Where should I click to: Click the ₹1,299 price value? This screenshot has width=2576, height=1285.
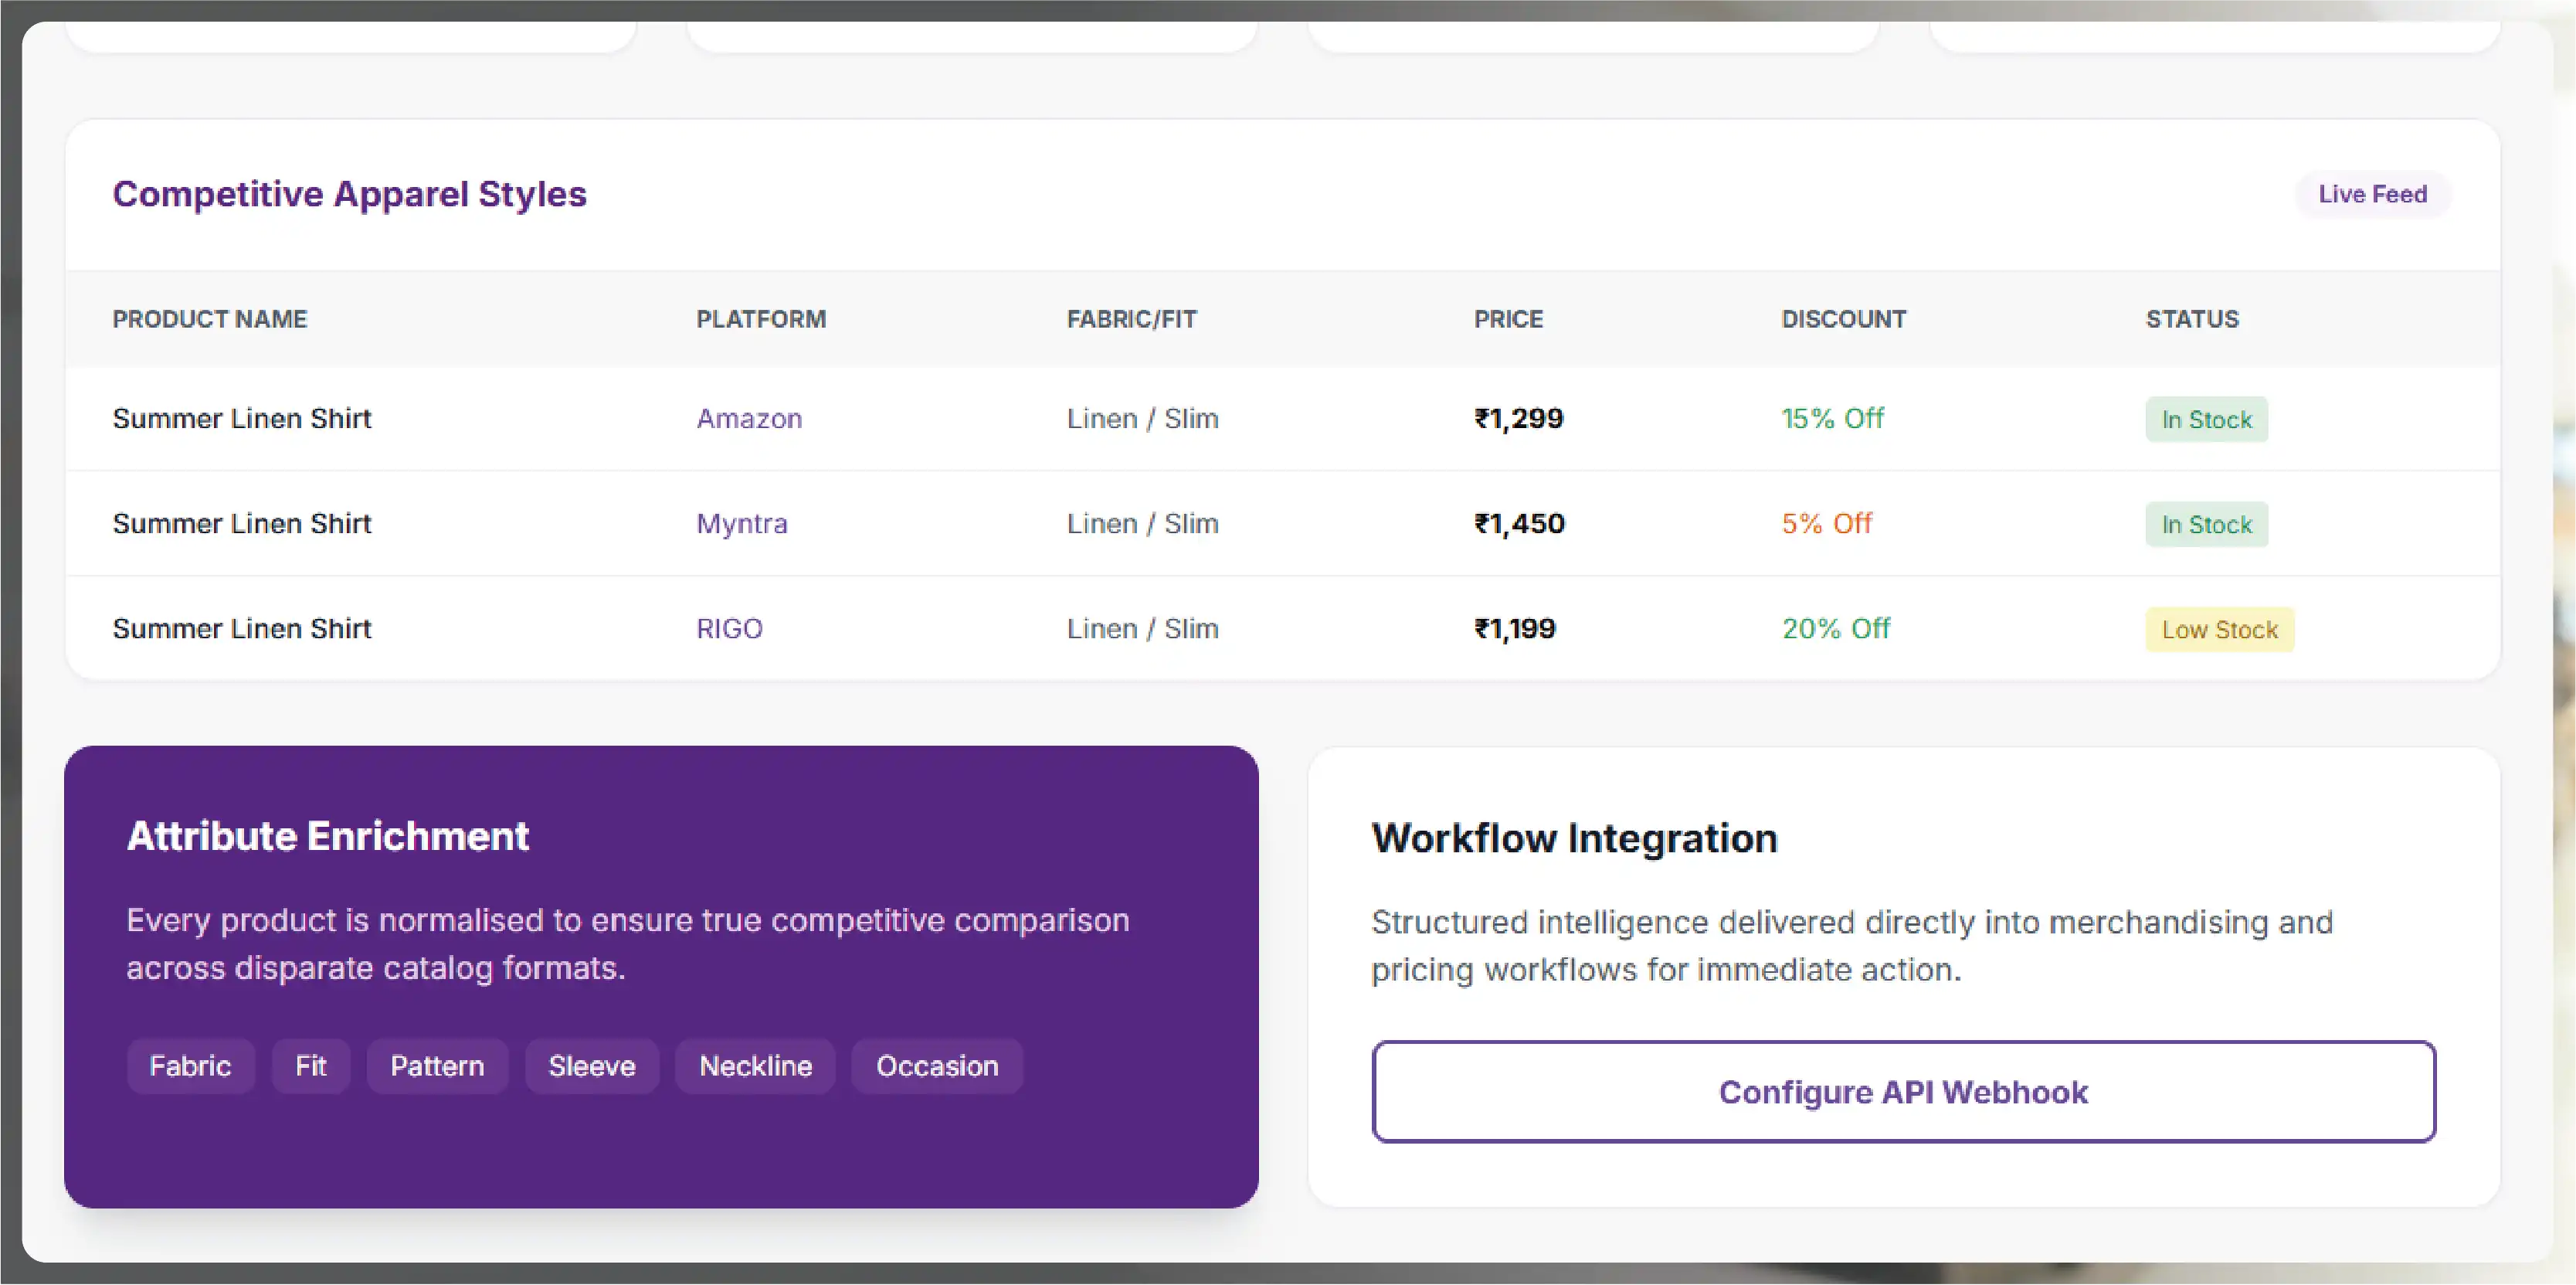pyautogui.click(x=1518, y=418)
